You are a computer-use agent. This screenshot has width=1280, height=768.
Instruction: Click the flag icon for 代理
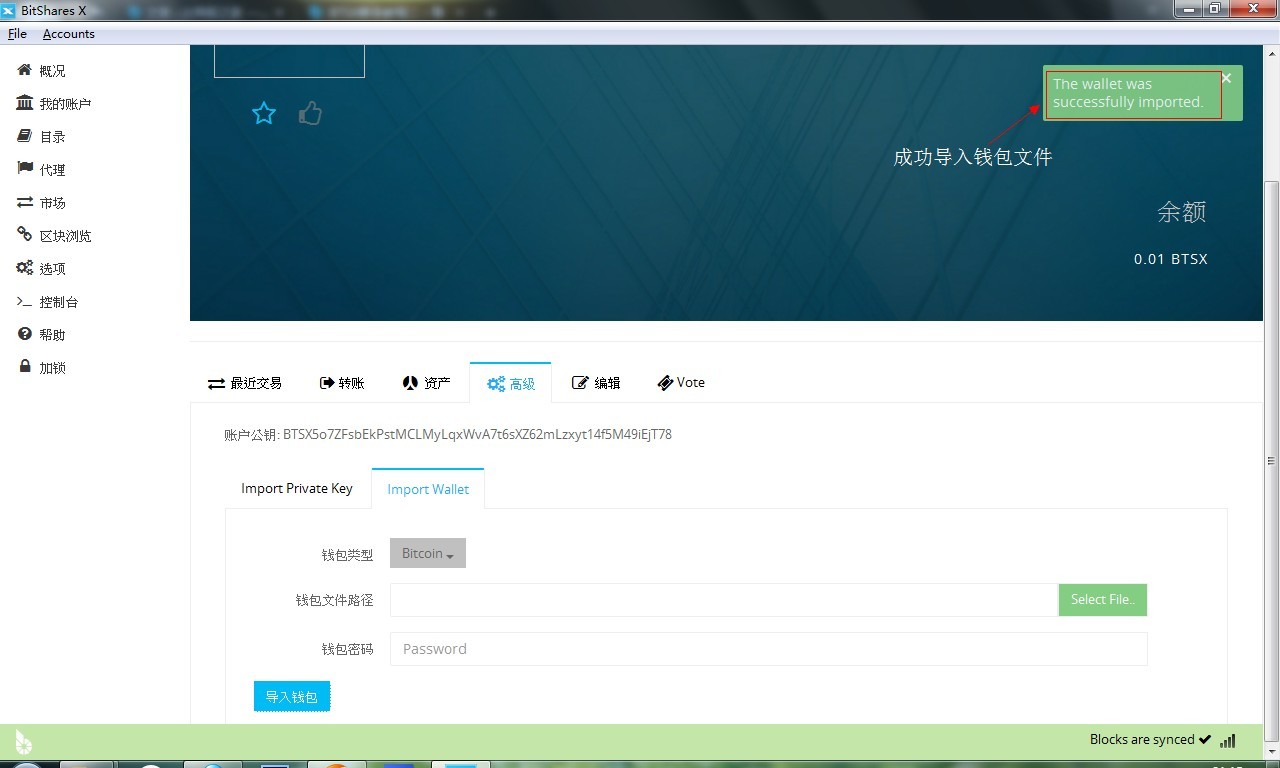click(x=25, y=169)
